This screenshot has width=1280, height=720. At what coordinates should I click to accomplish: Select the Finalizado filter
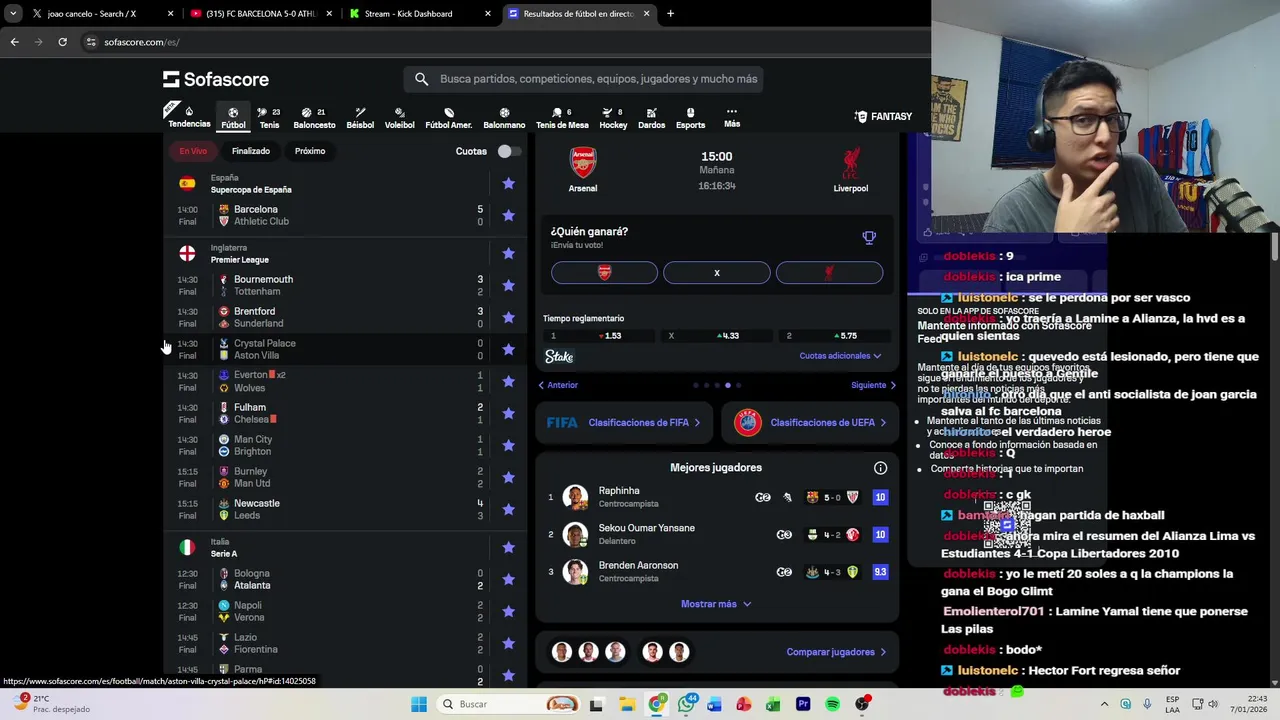(251, 151)
